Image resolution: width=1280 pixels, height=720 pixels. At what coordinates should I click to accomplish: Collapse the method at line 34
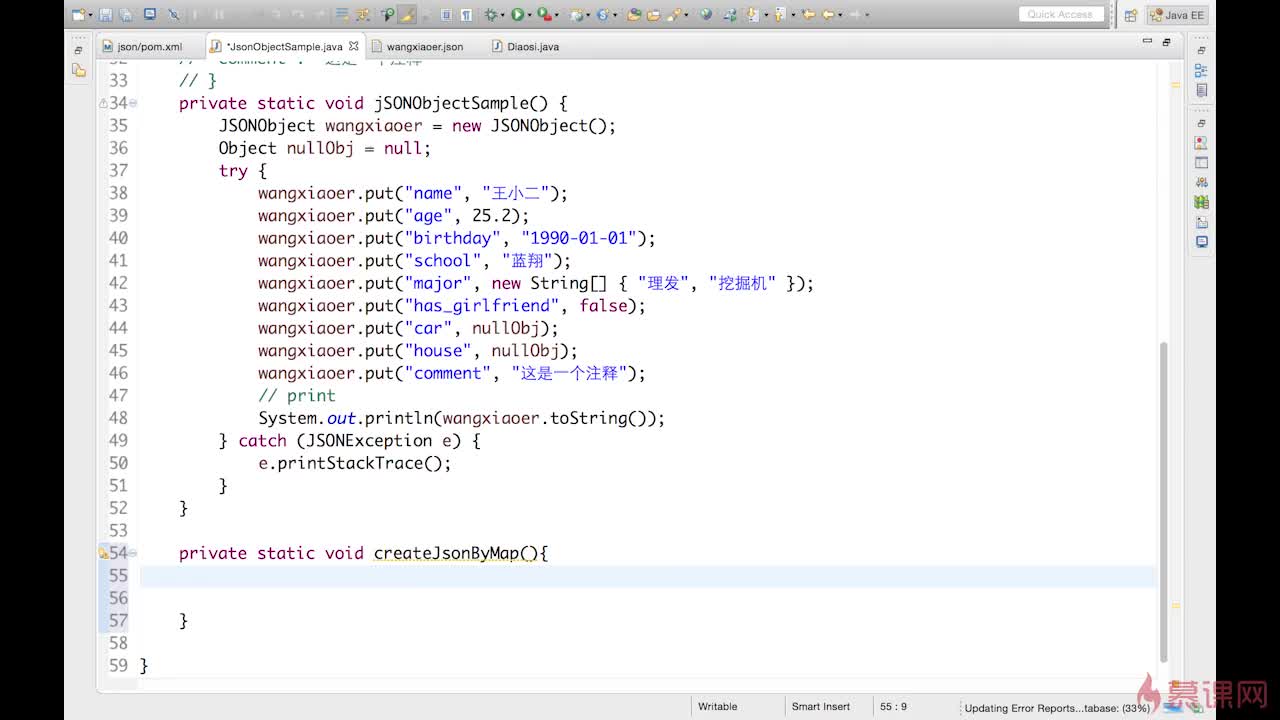coord(133,103)
